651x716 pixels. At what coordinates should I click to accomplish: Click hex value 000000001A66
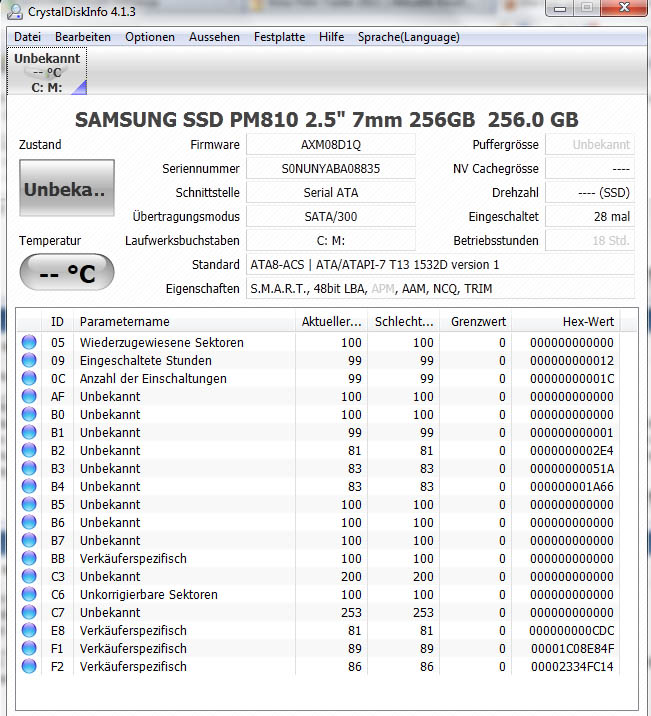(x=572, y=487)
